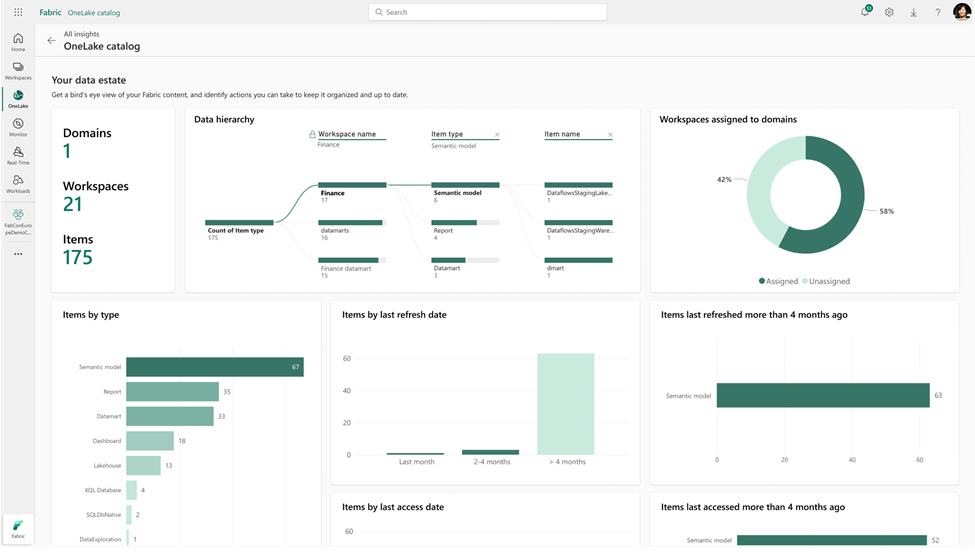Remove the Item name hierarchy level
975x554 pixels.
(x=610, y=134)
